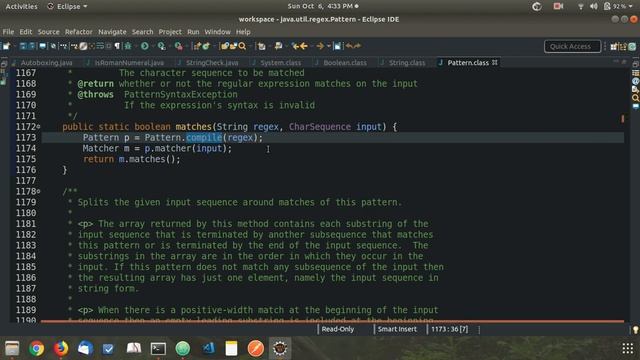This screenshot has height=360, width=640.
Task: Launch Firefox from the dock
Action: tap(61, 349)
